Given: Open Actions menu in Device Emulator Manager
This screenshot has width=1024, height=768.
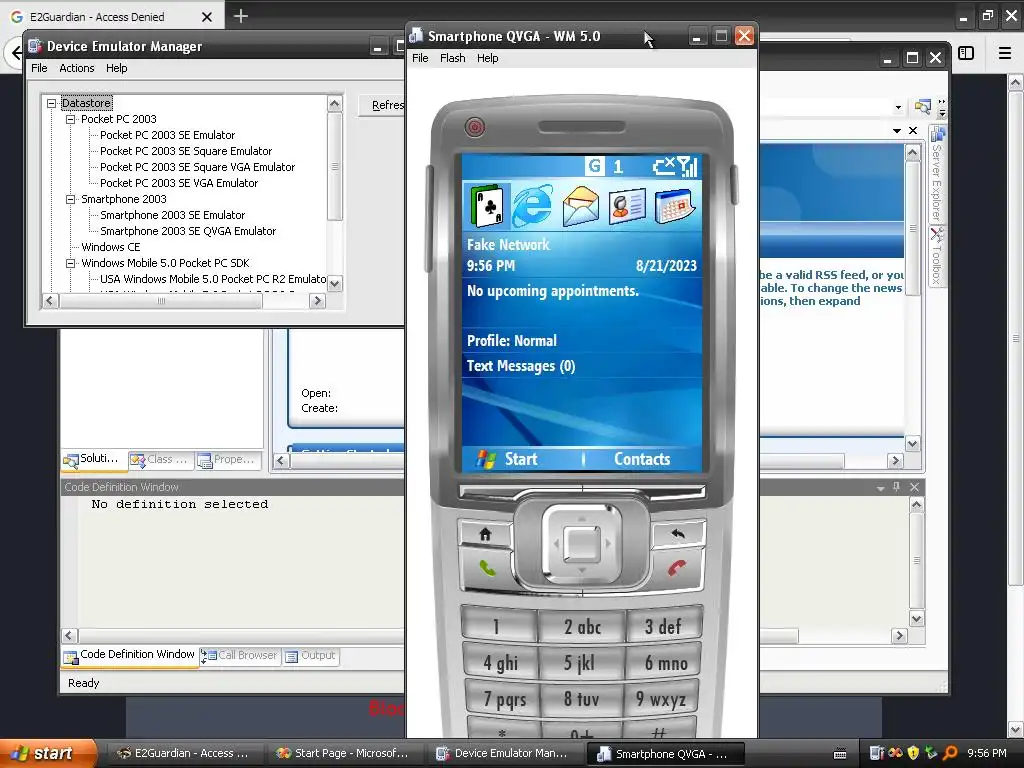Looking at the screenshot, I should pos(77,68).
